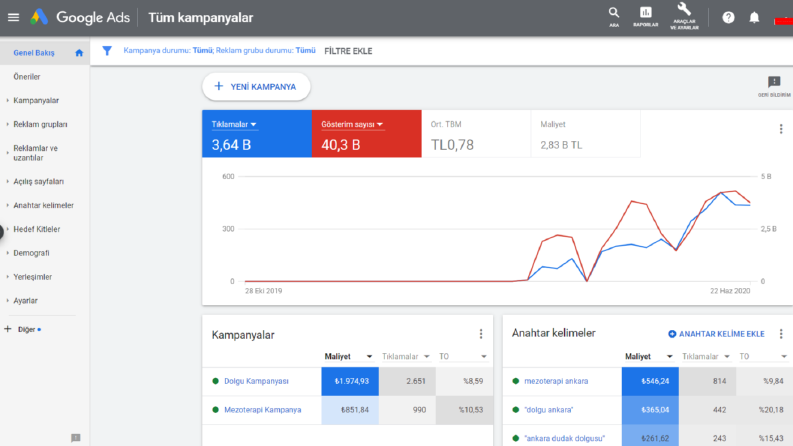The width and height of the screenshot is (793, 446).
Task: Click ANAHTAR KELİME EKLE button
Action: pyautogui.click(x=716, y=334)
